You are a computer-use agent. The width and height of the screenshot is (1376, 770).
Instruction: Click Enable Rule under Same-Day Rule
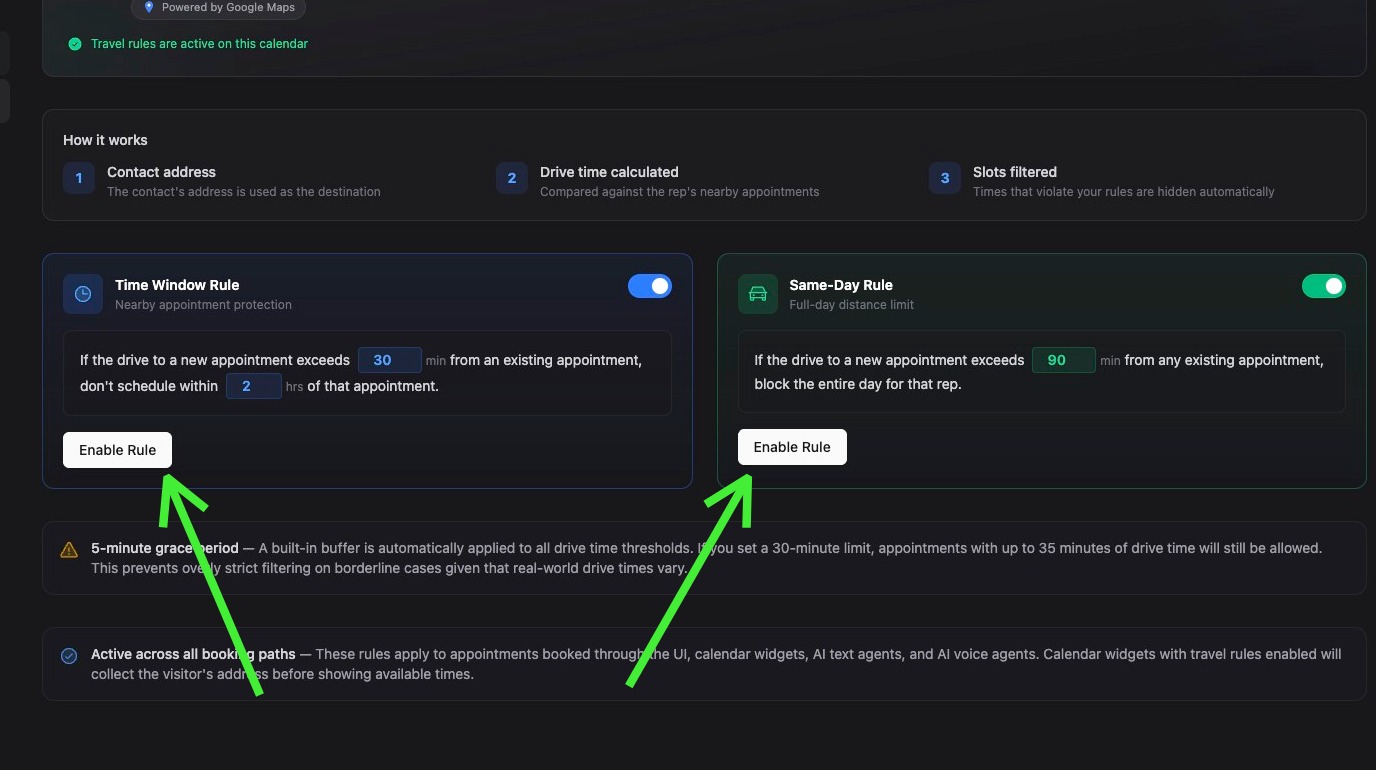(792, 447)
